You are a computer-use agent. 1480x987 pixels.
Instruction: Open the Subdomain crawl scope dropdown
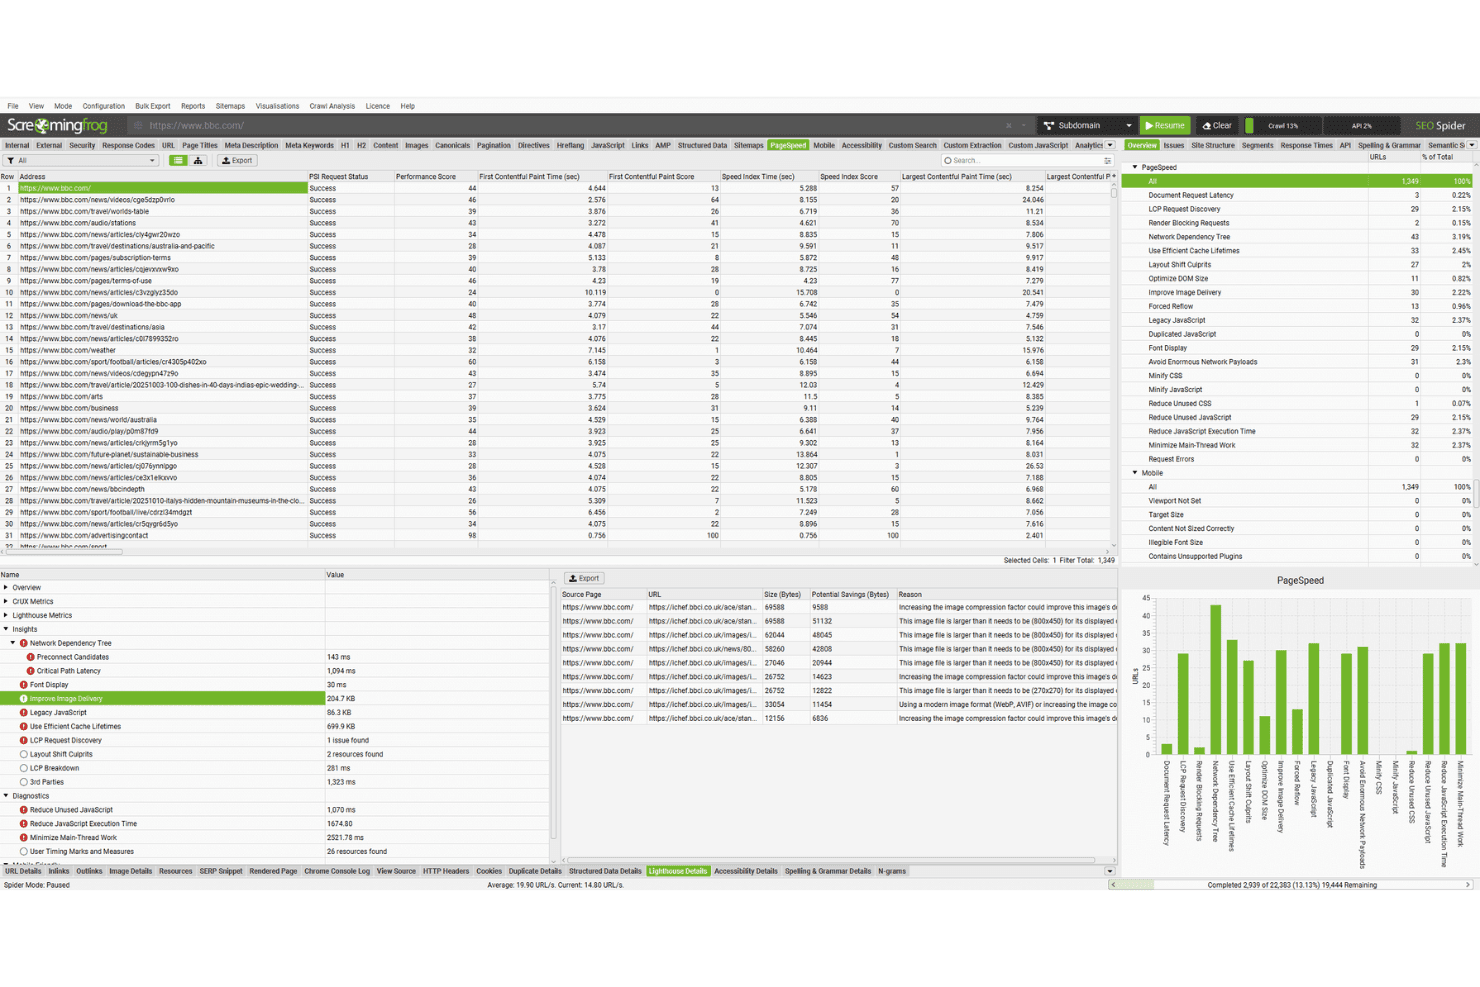(x=1088, y=126)
